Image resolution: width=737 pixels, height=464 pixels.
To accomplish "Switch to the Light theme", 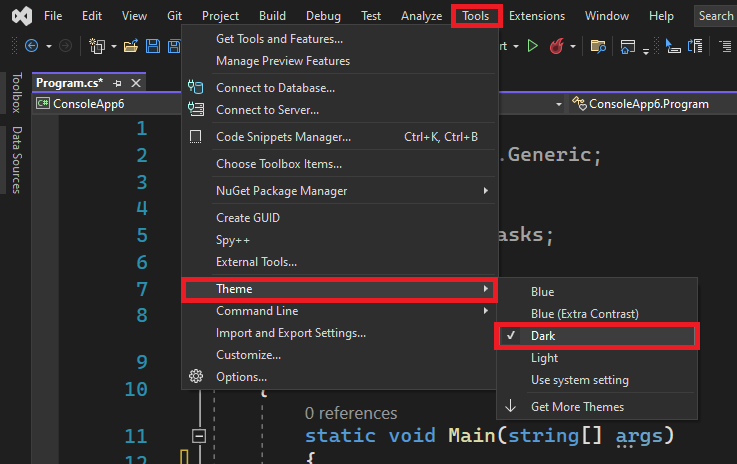I will pos(597,358).
